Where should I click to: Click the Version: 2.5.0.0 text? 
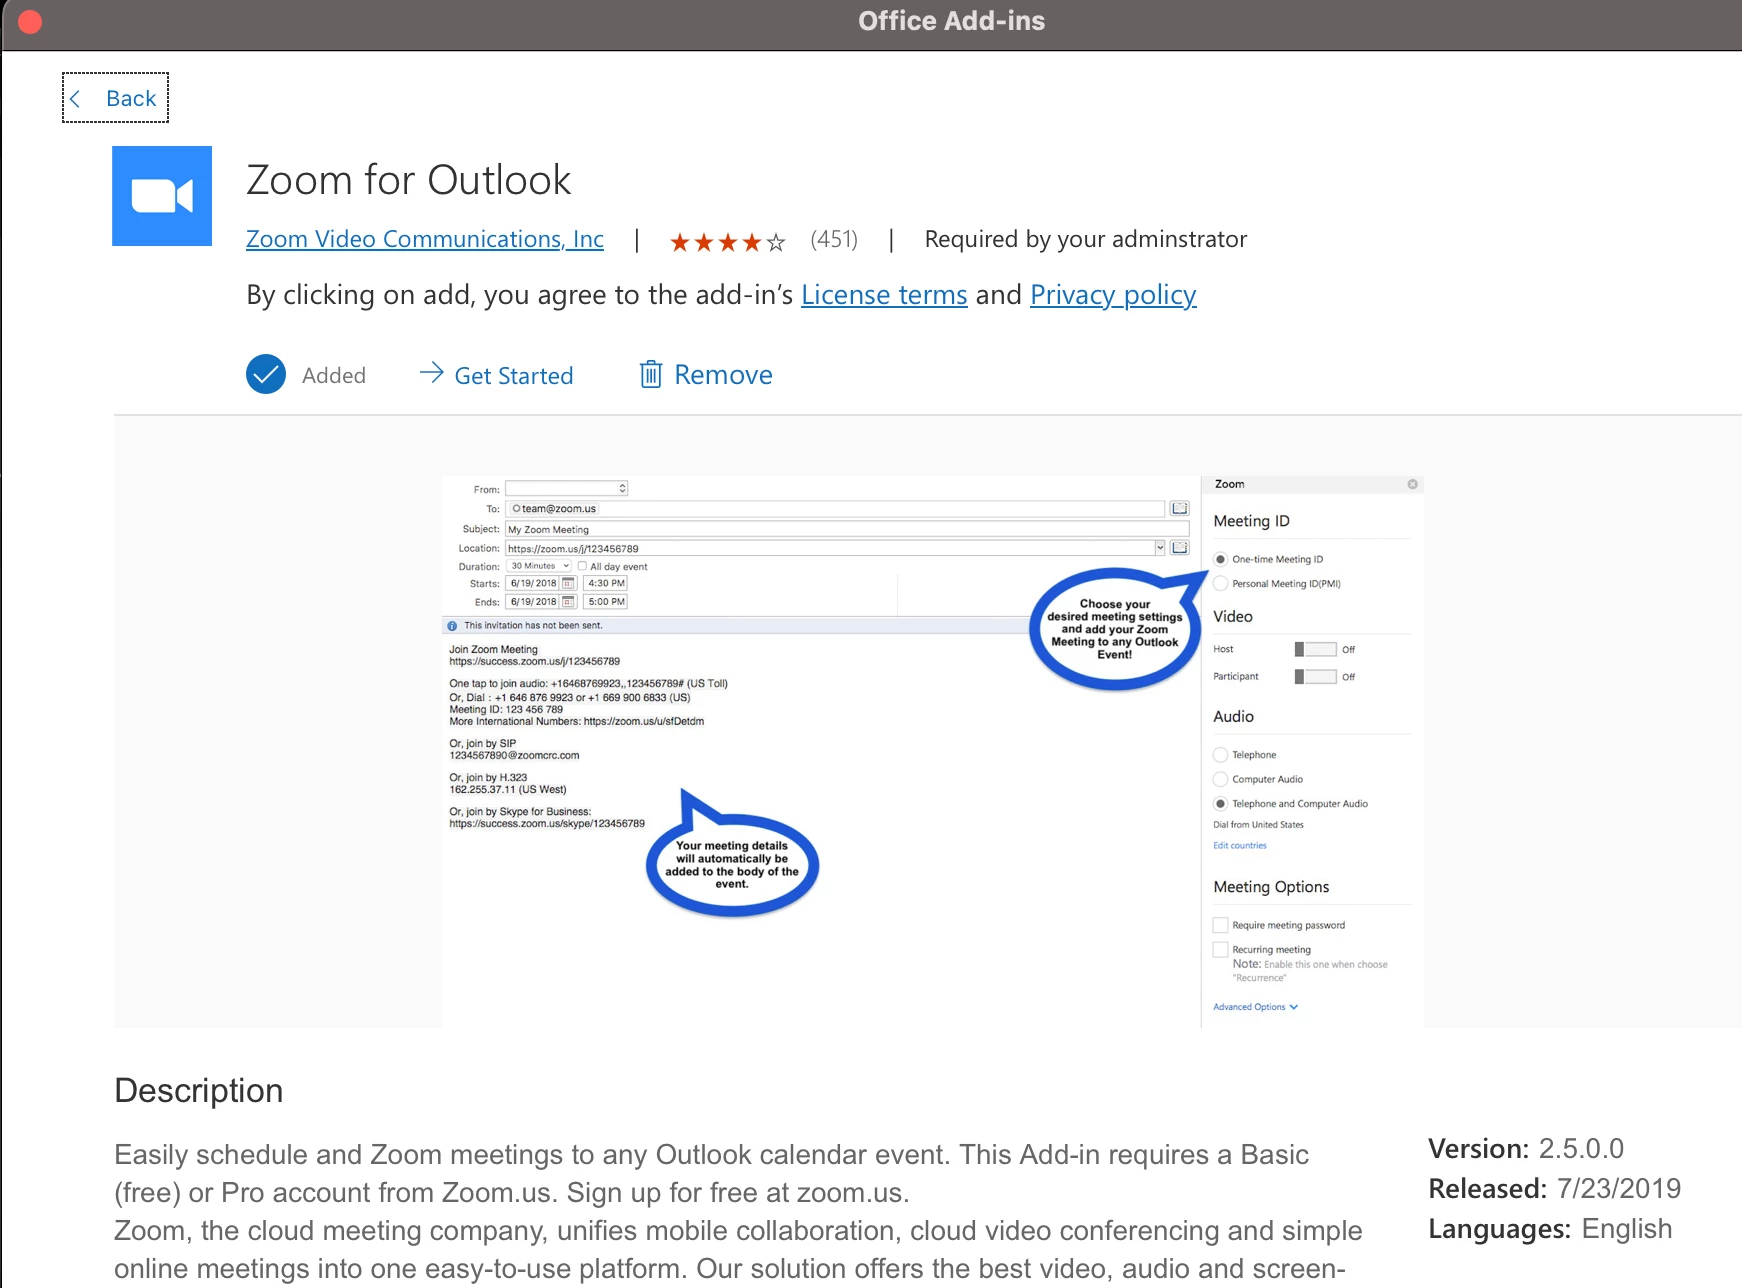[x=1526, y=1148]
